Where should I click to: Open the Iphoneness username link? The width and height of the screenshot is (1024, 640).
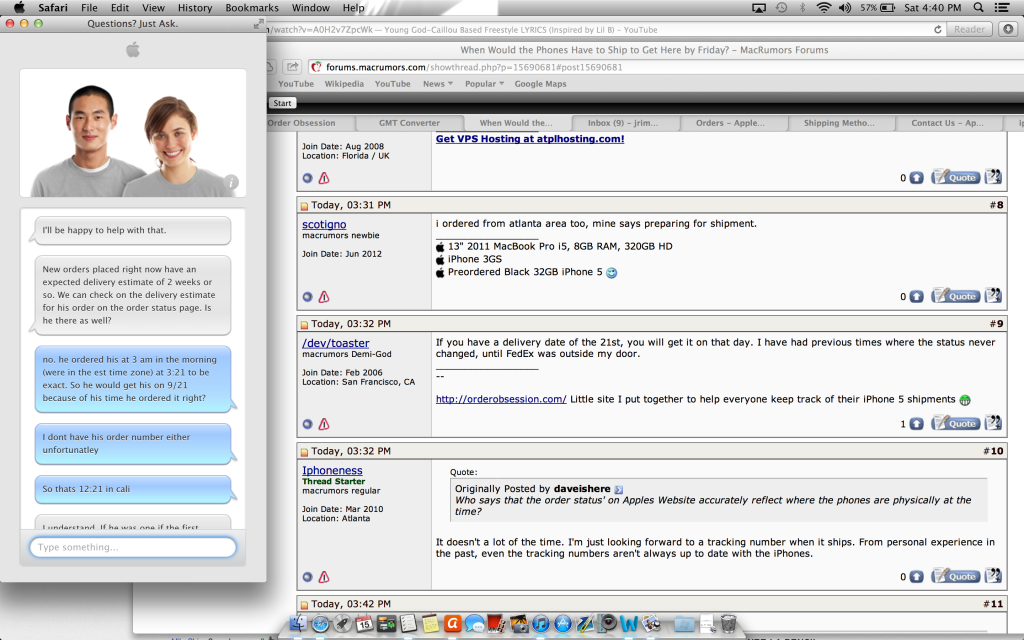tap(332, 471)
